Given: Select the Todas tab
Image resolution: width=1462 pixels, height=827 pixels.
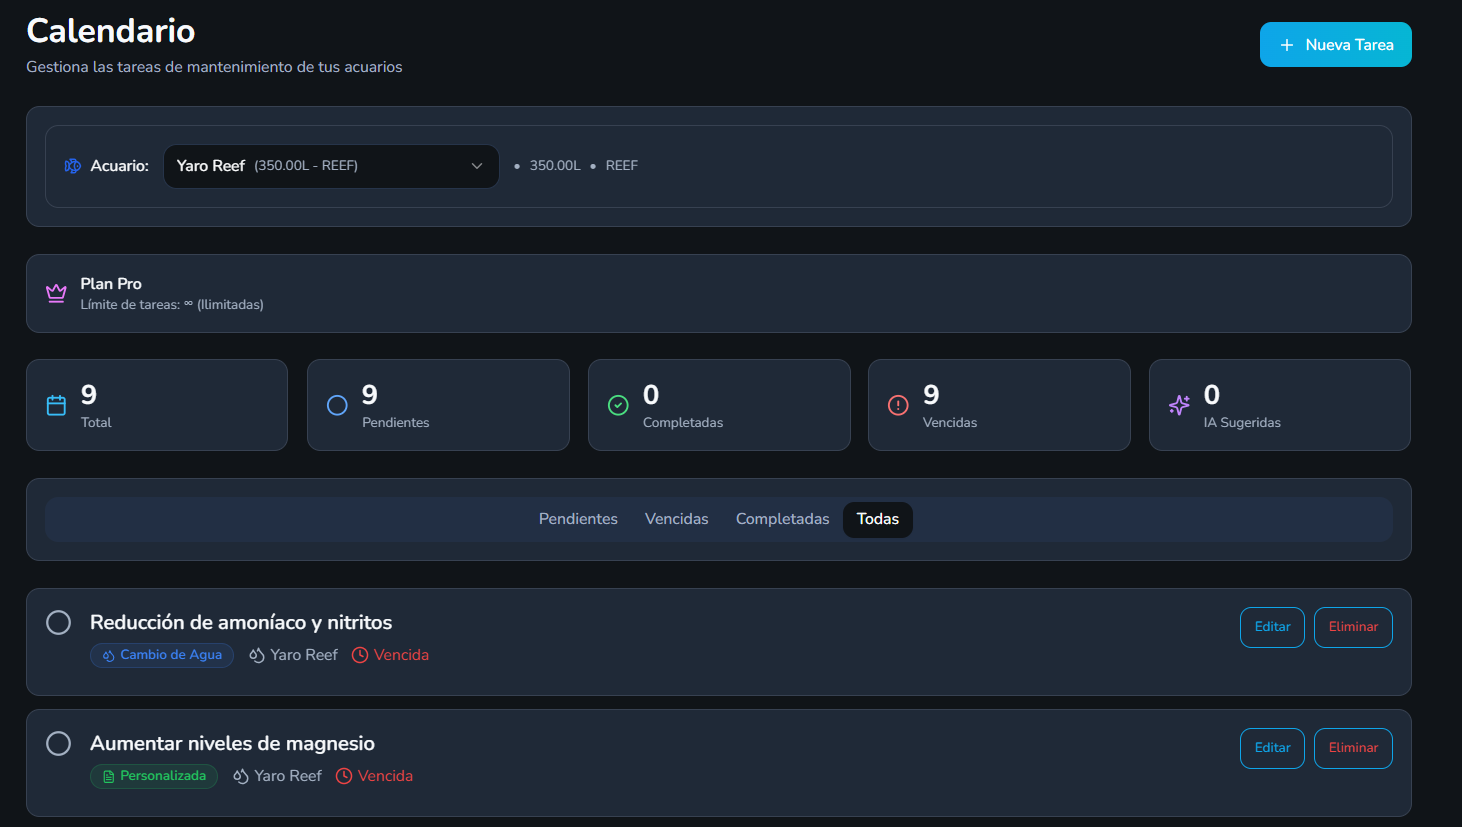Looking at the screenshot, I should coord(878,519).
